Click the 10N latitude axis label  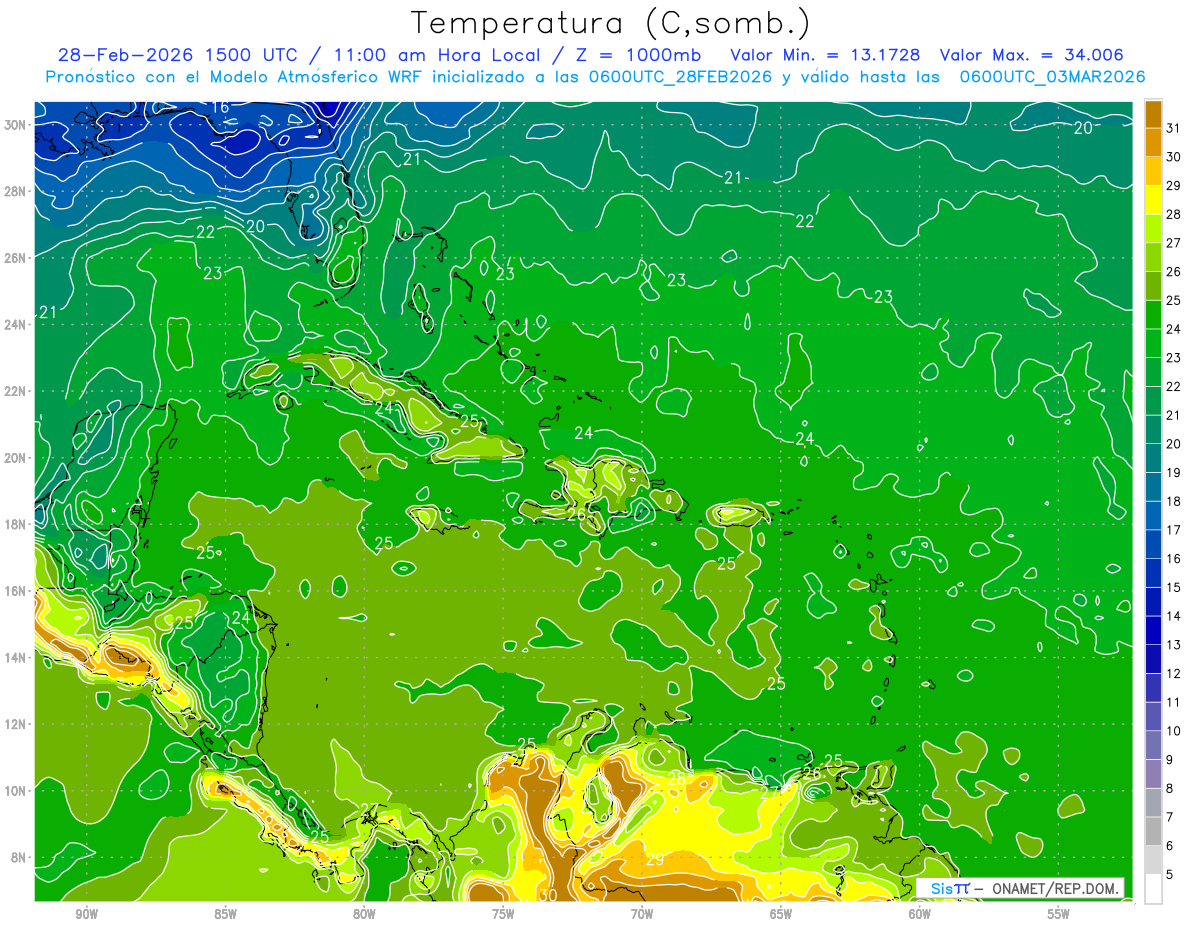click(x=16, y=791)
